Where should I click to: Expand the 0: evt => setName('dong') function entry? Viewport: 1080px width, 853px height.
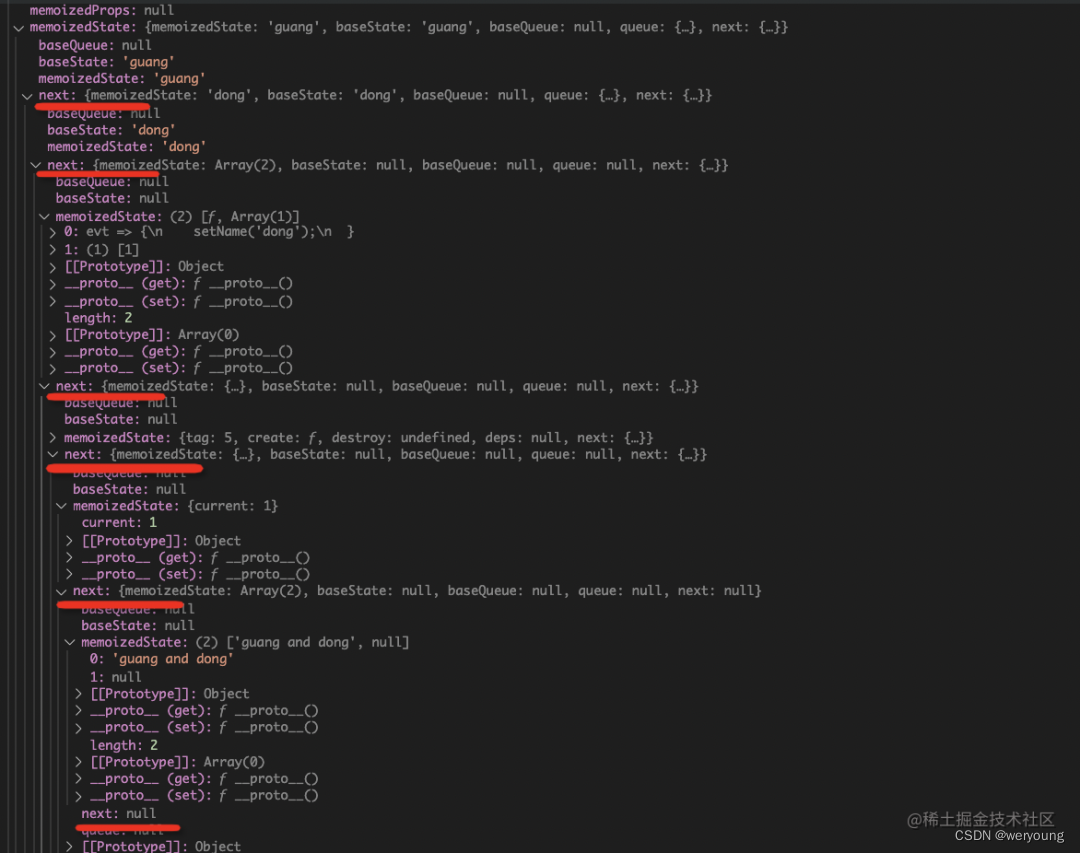coord(53,232)
